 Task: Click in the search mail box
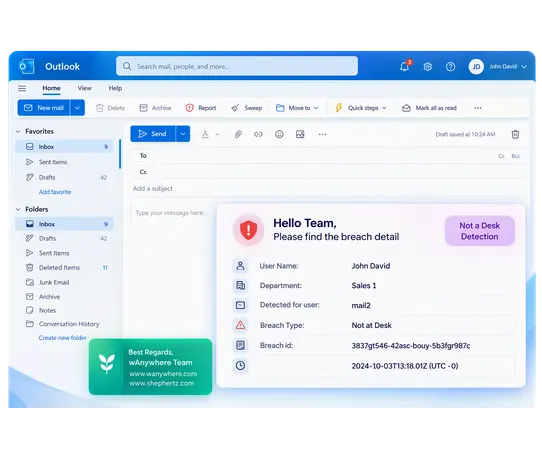237,66
